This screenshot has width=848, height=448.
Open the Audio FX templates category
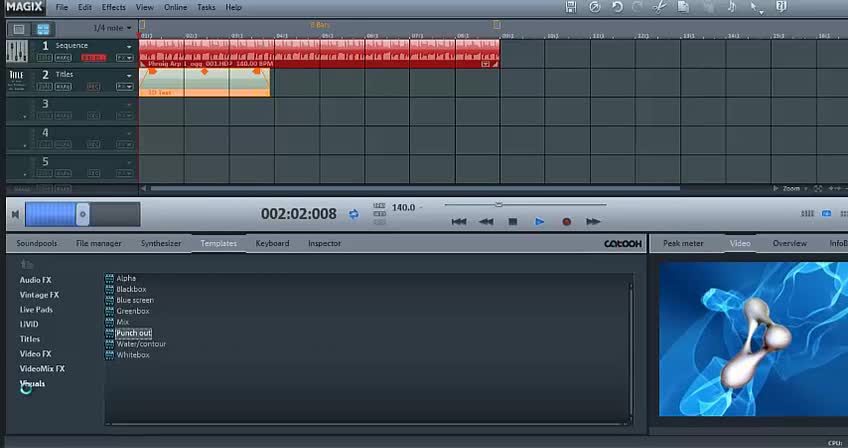pos(36,280)
